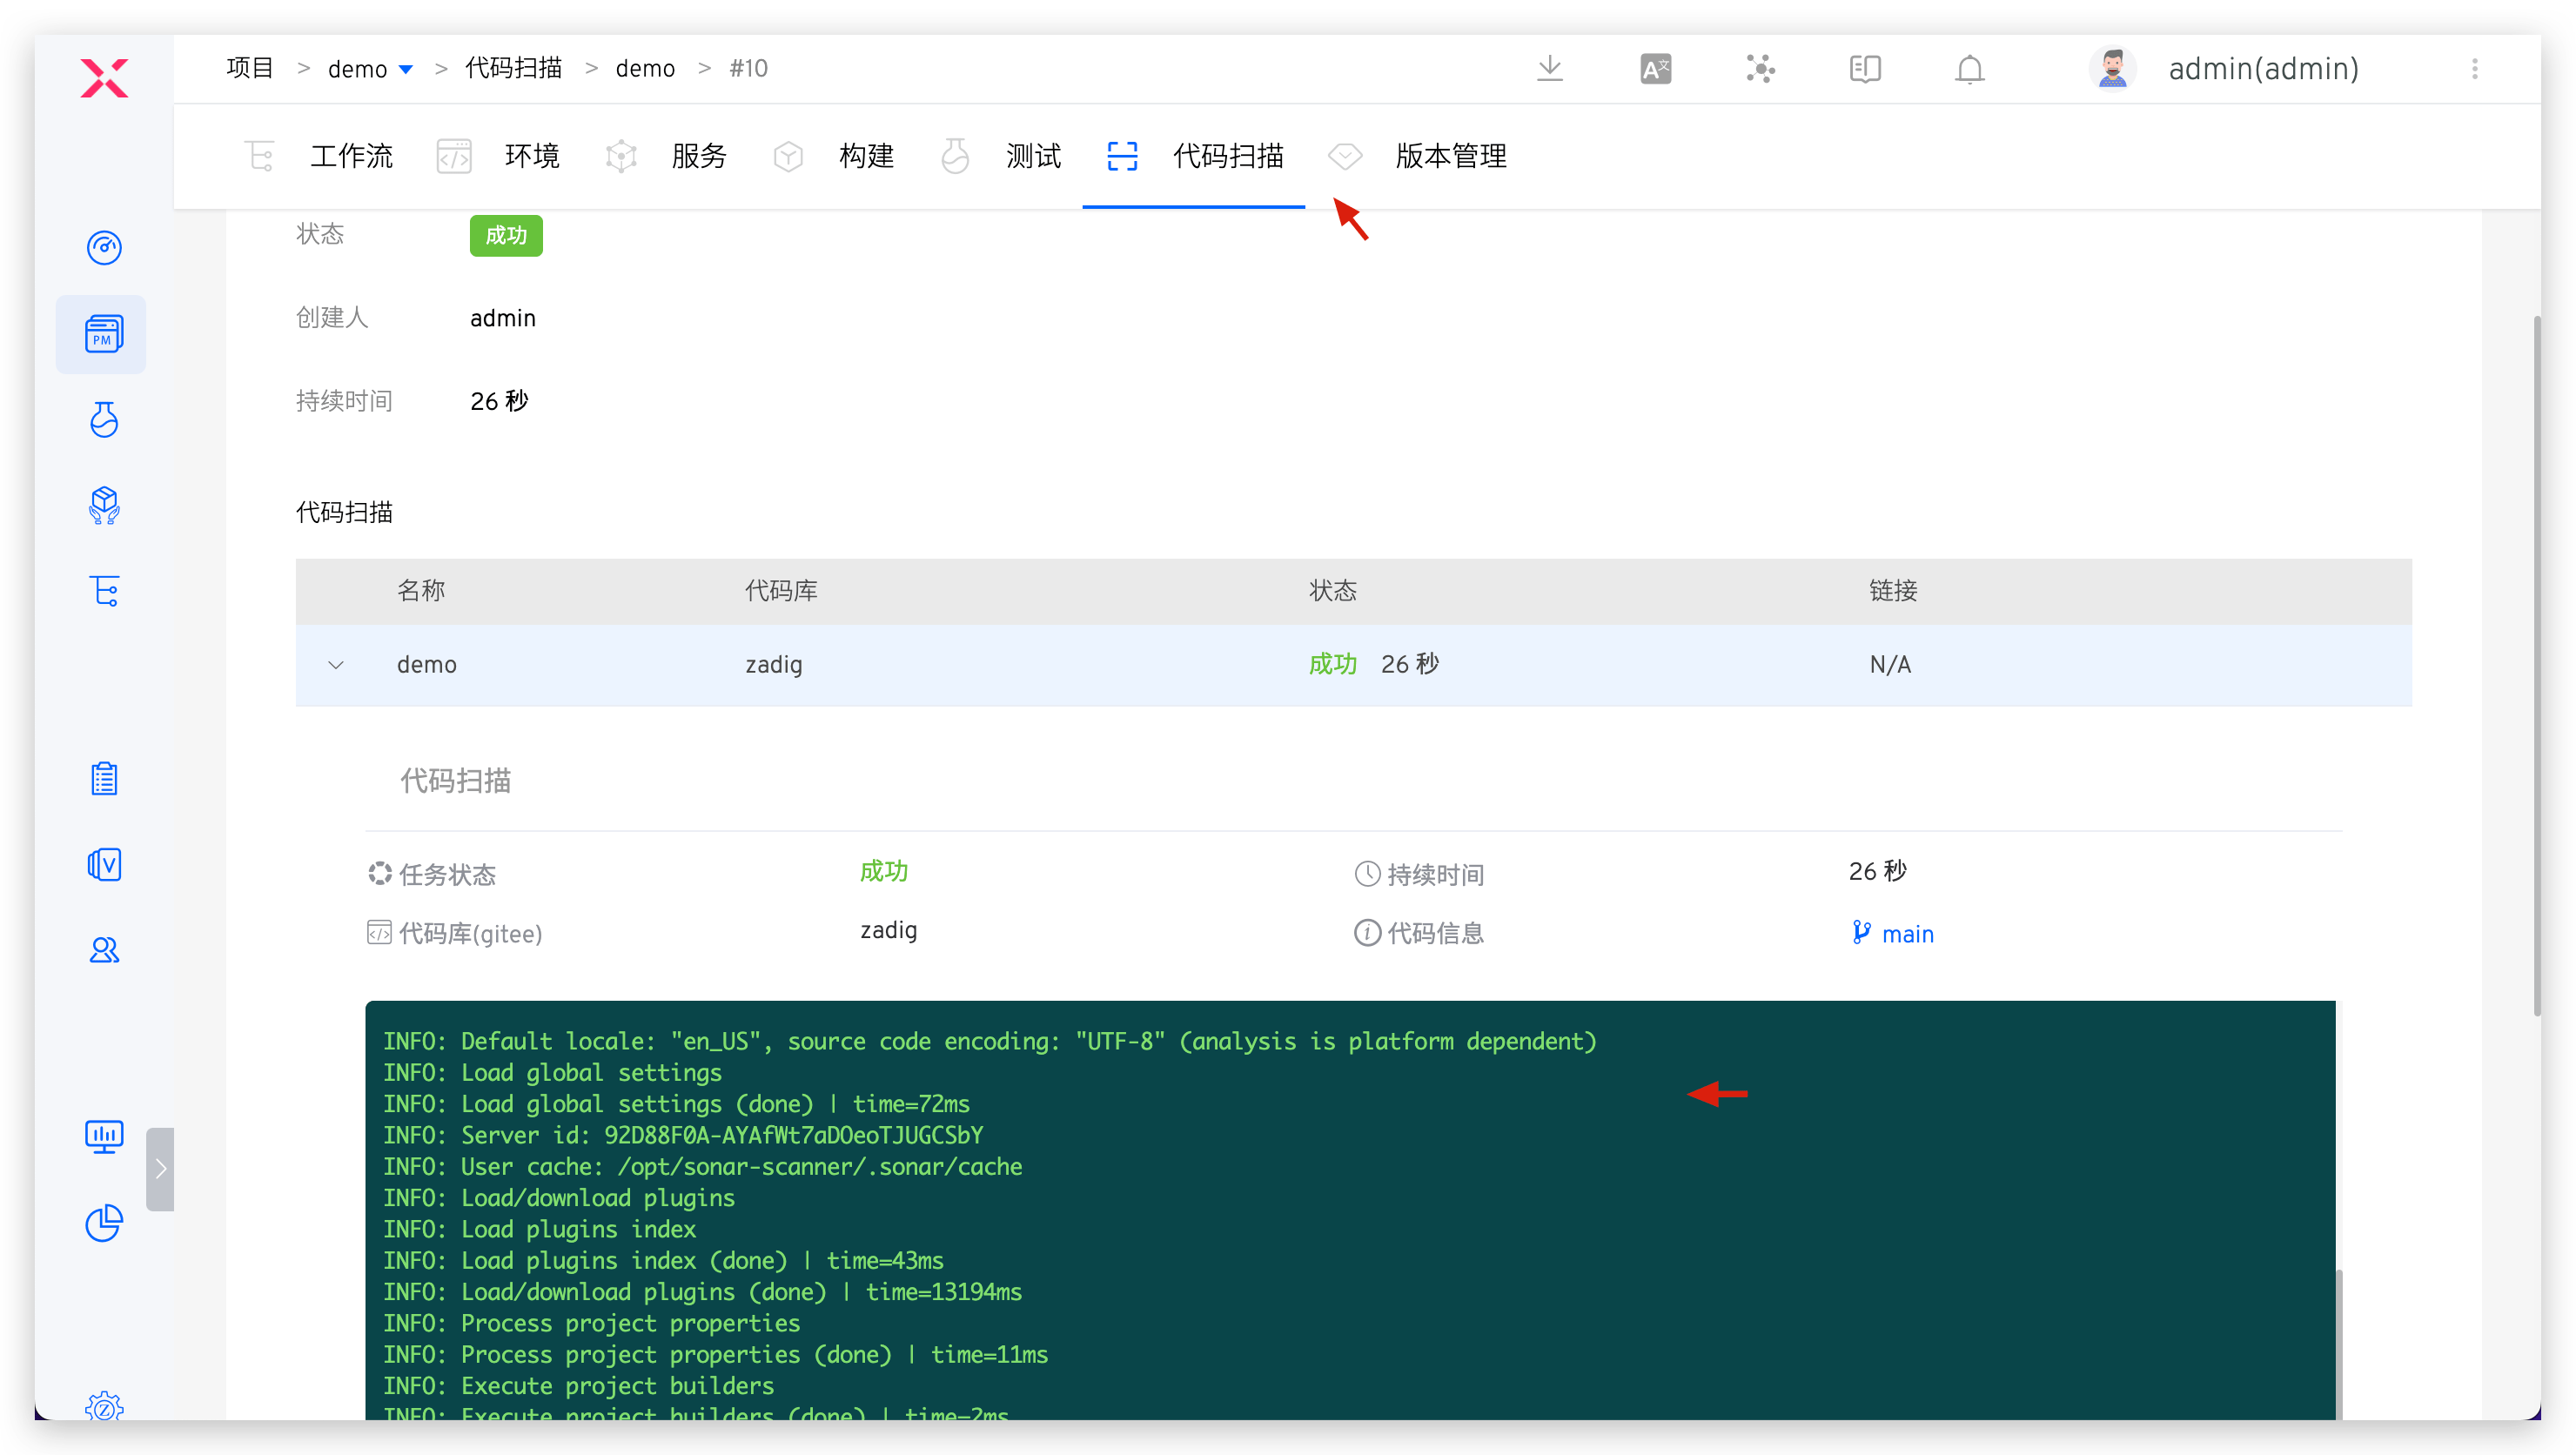Expand the left sidebar with arrow handle
The image size is (2576, 1455).
click(160, 1168)
